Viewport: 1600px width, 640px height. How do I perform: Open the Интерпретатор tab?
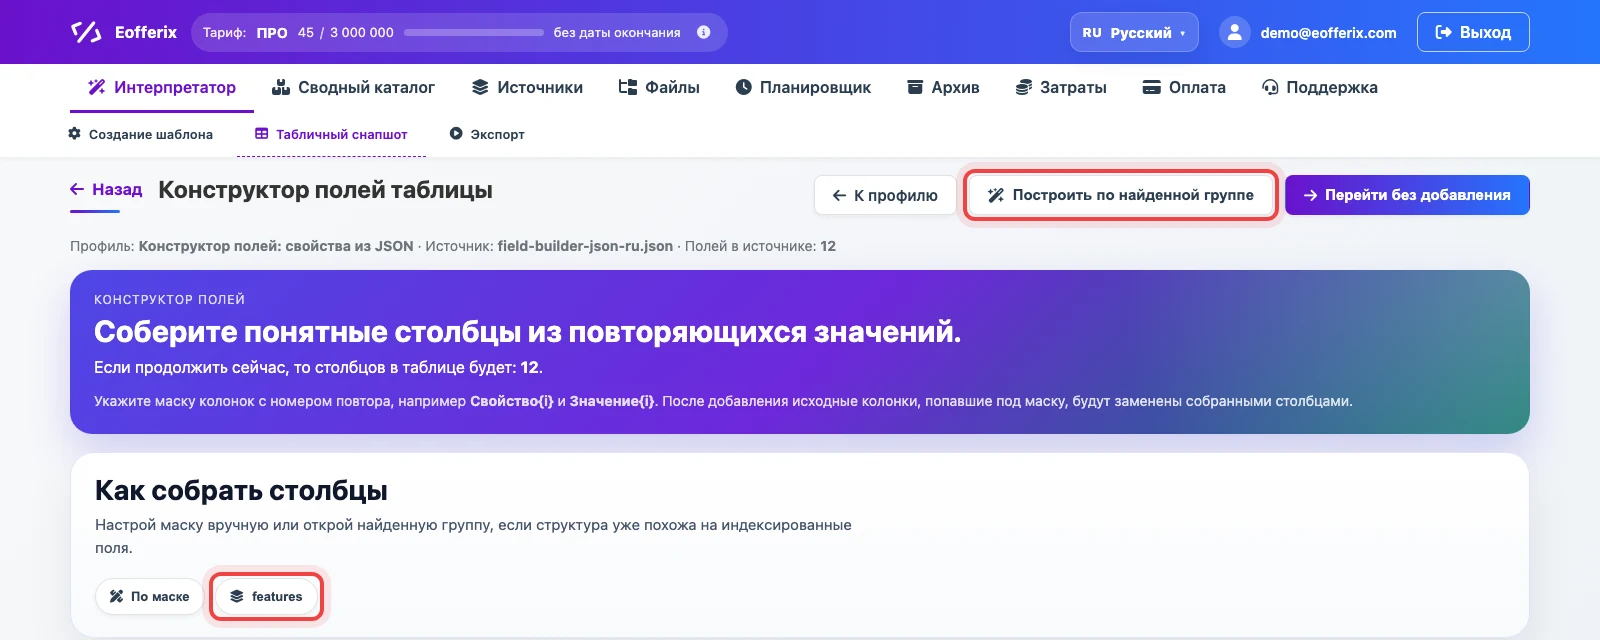[x=162, y=87]
